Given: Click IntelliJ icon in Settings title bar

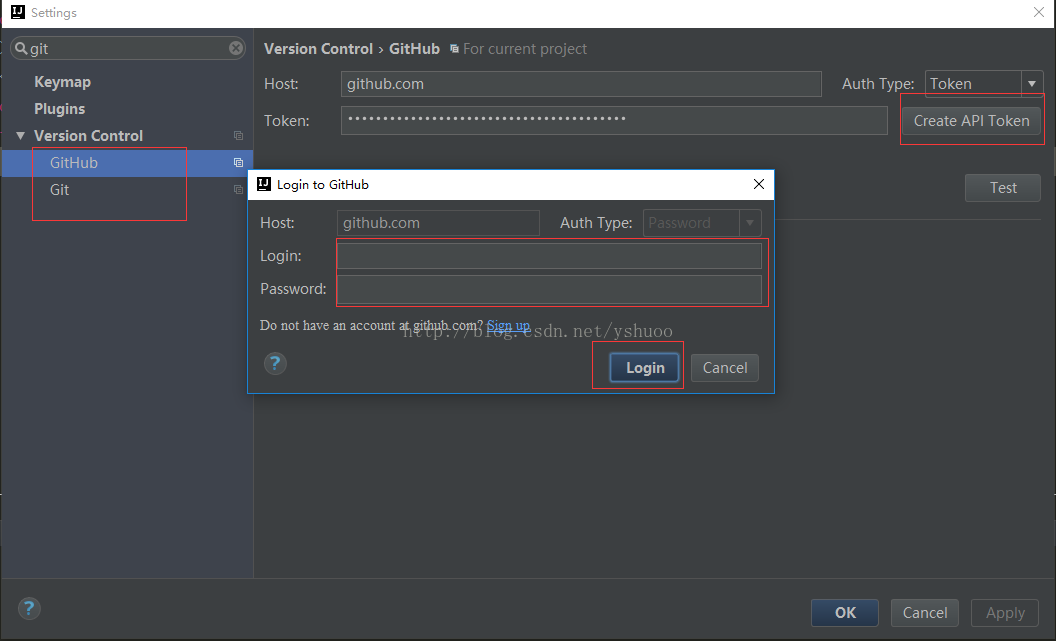Looking at the screenshot, I should pos(18,12).
